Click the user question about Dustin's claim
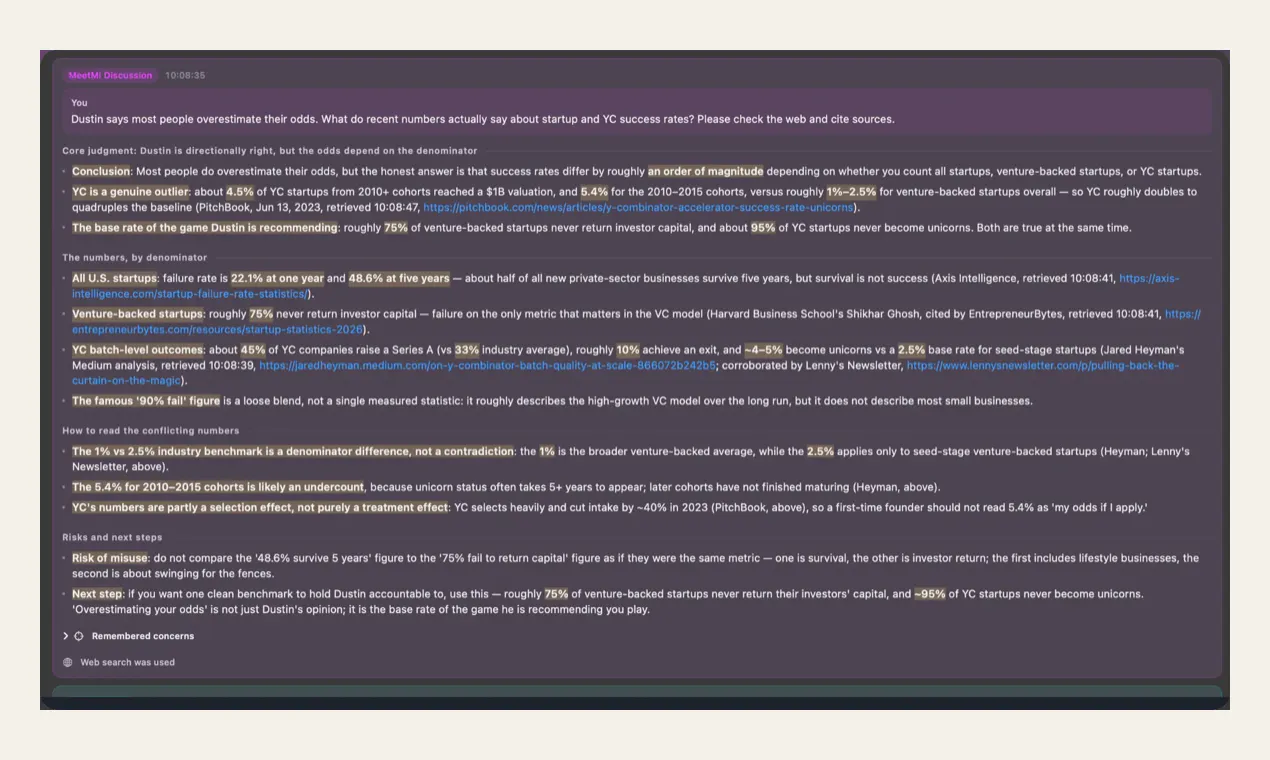This screenshot has width=1270, height=760. (x=483, y=119)
